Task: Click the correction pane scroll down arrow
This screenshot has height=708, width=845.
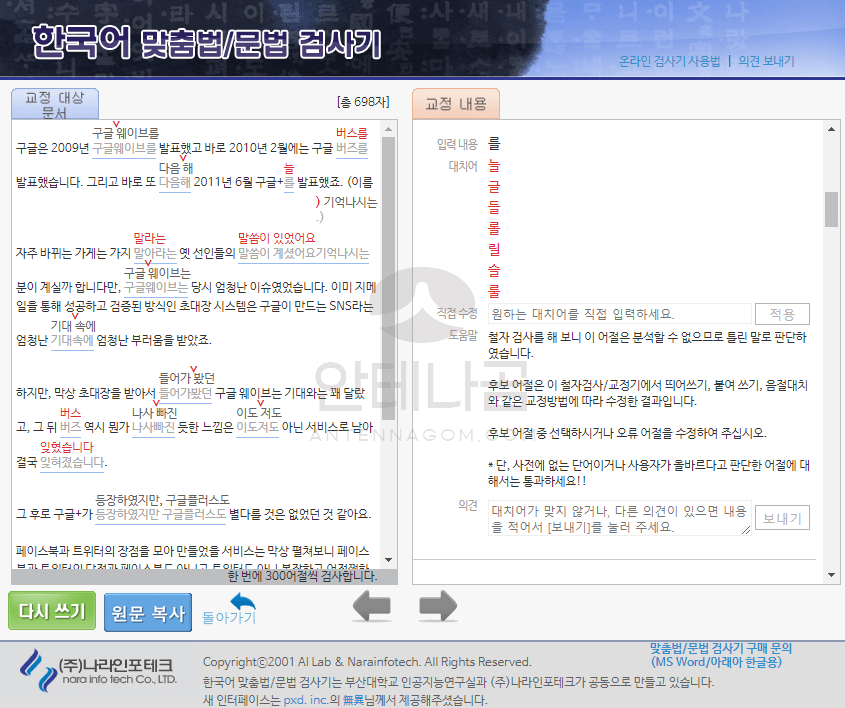Action: [832, 575]
